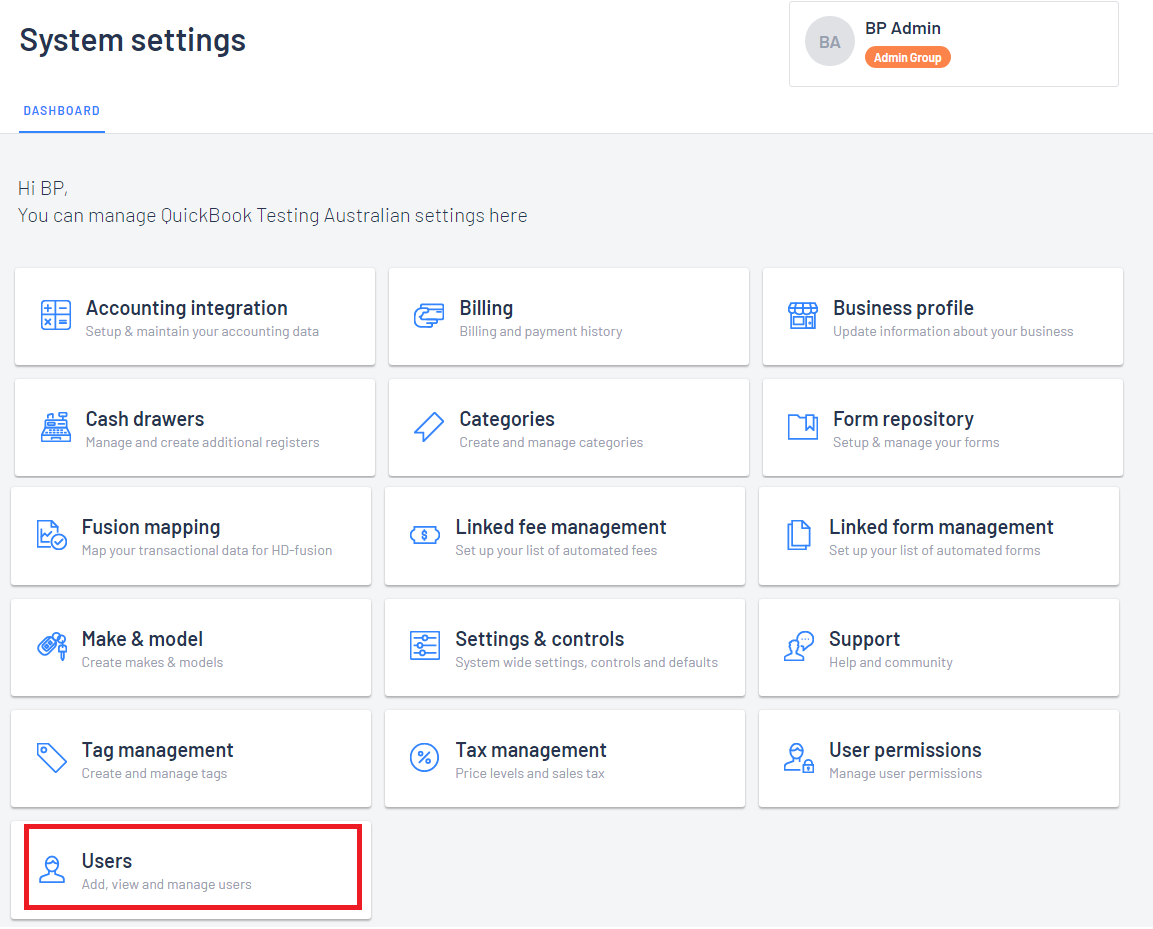
Task: Switch to the Dashboard tab
Action: (62, 111)
